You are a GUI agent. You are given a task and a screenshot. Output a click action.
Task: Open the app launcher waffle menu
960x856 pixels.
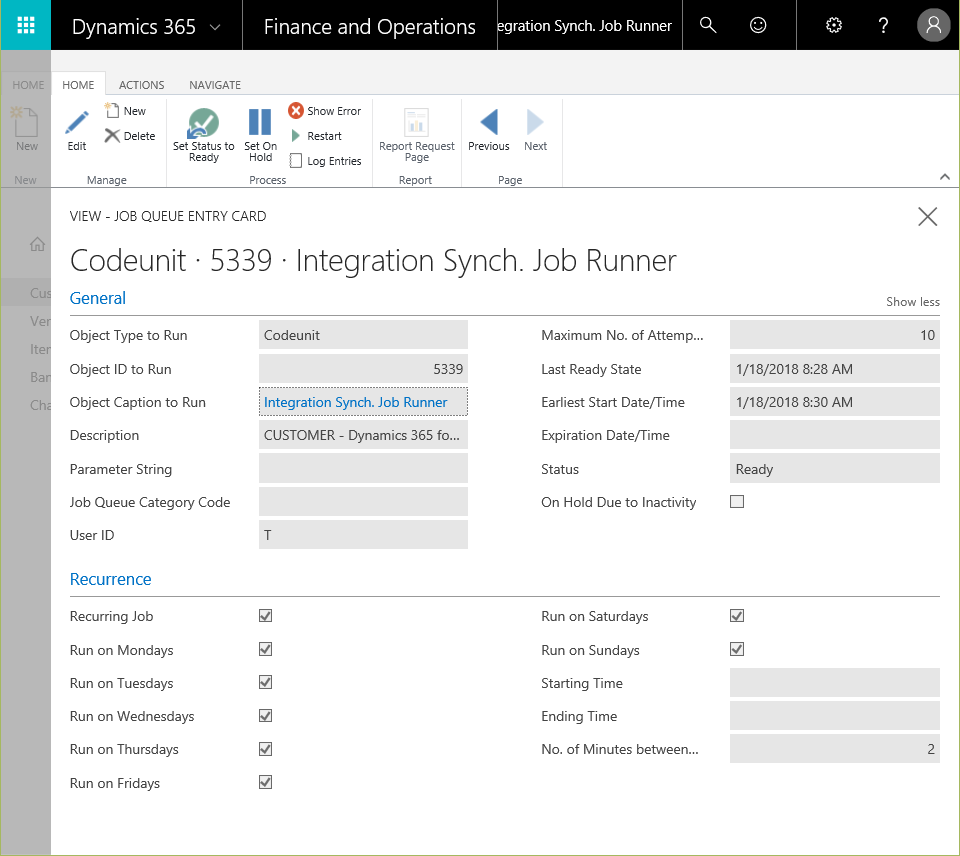tap(26, 25)
